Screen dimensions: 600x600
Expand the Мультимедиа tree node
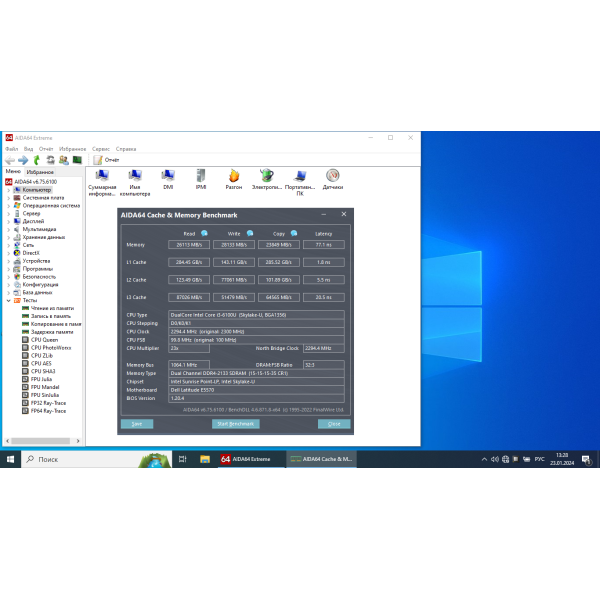[9, 230]
